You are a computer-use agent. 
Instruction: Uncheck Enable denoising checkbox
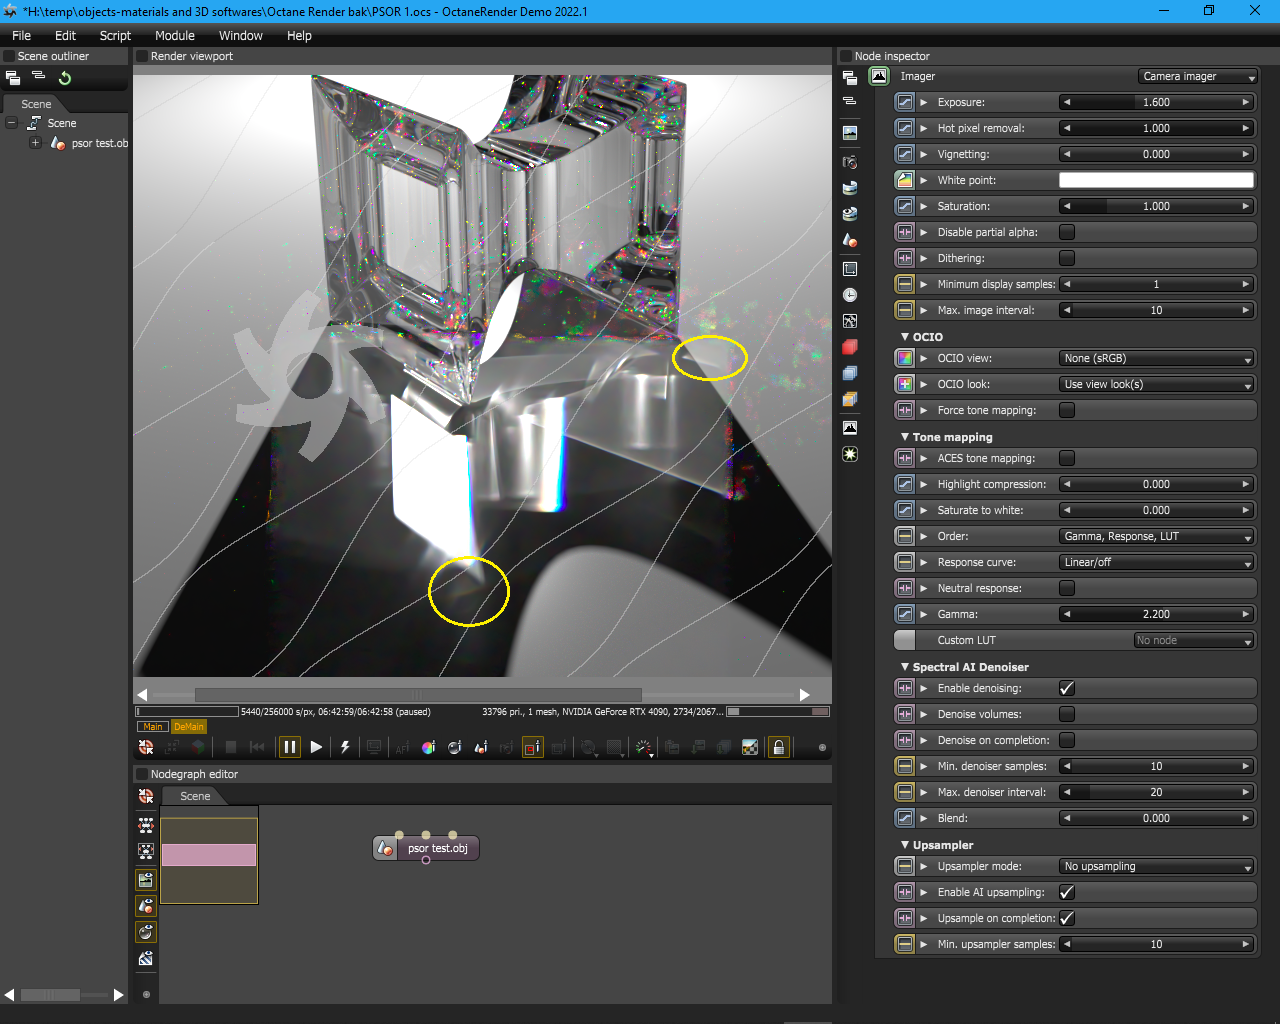pos(1067,688)
